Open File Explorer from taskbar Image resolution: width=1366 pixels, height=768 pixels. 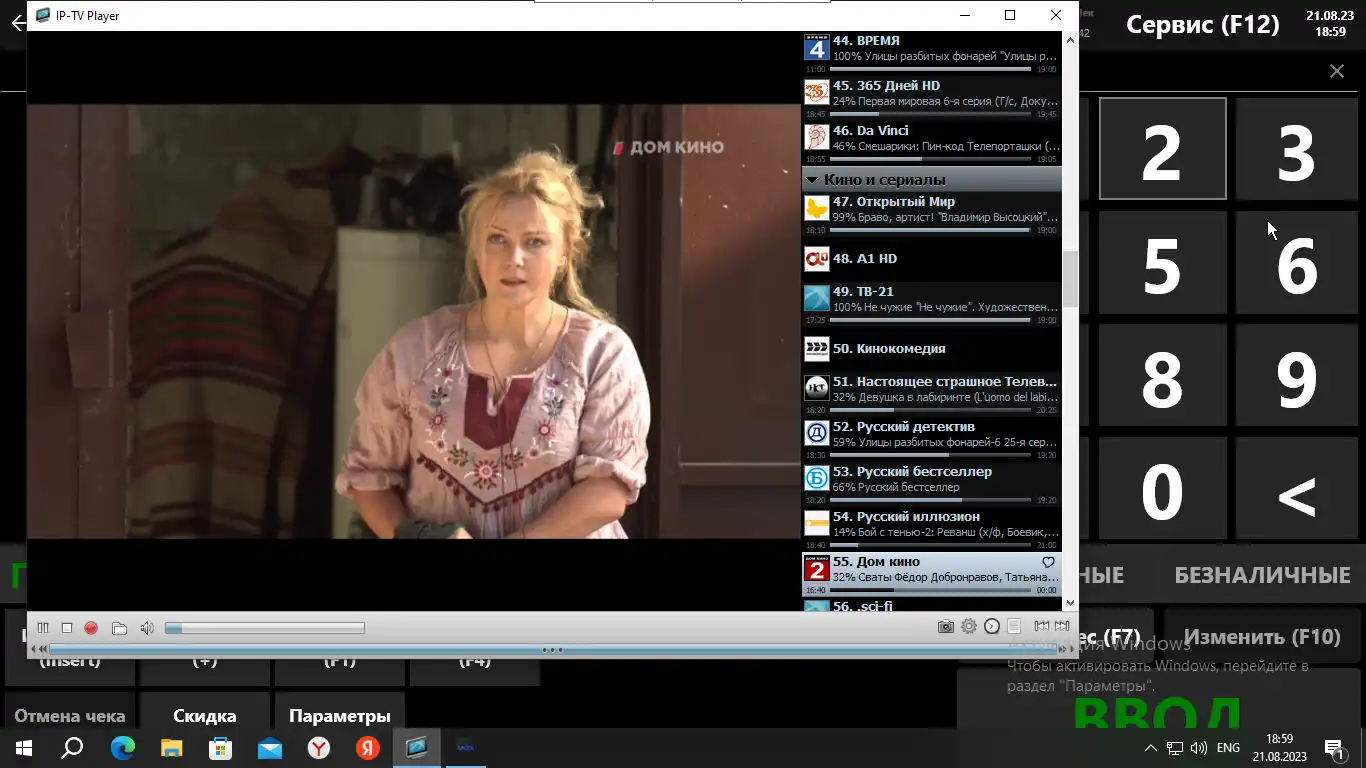point(171,748)
